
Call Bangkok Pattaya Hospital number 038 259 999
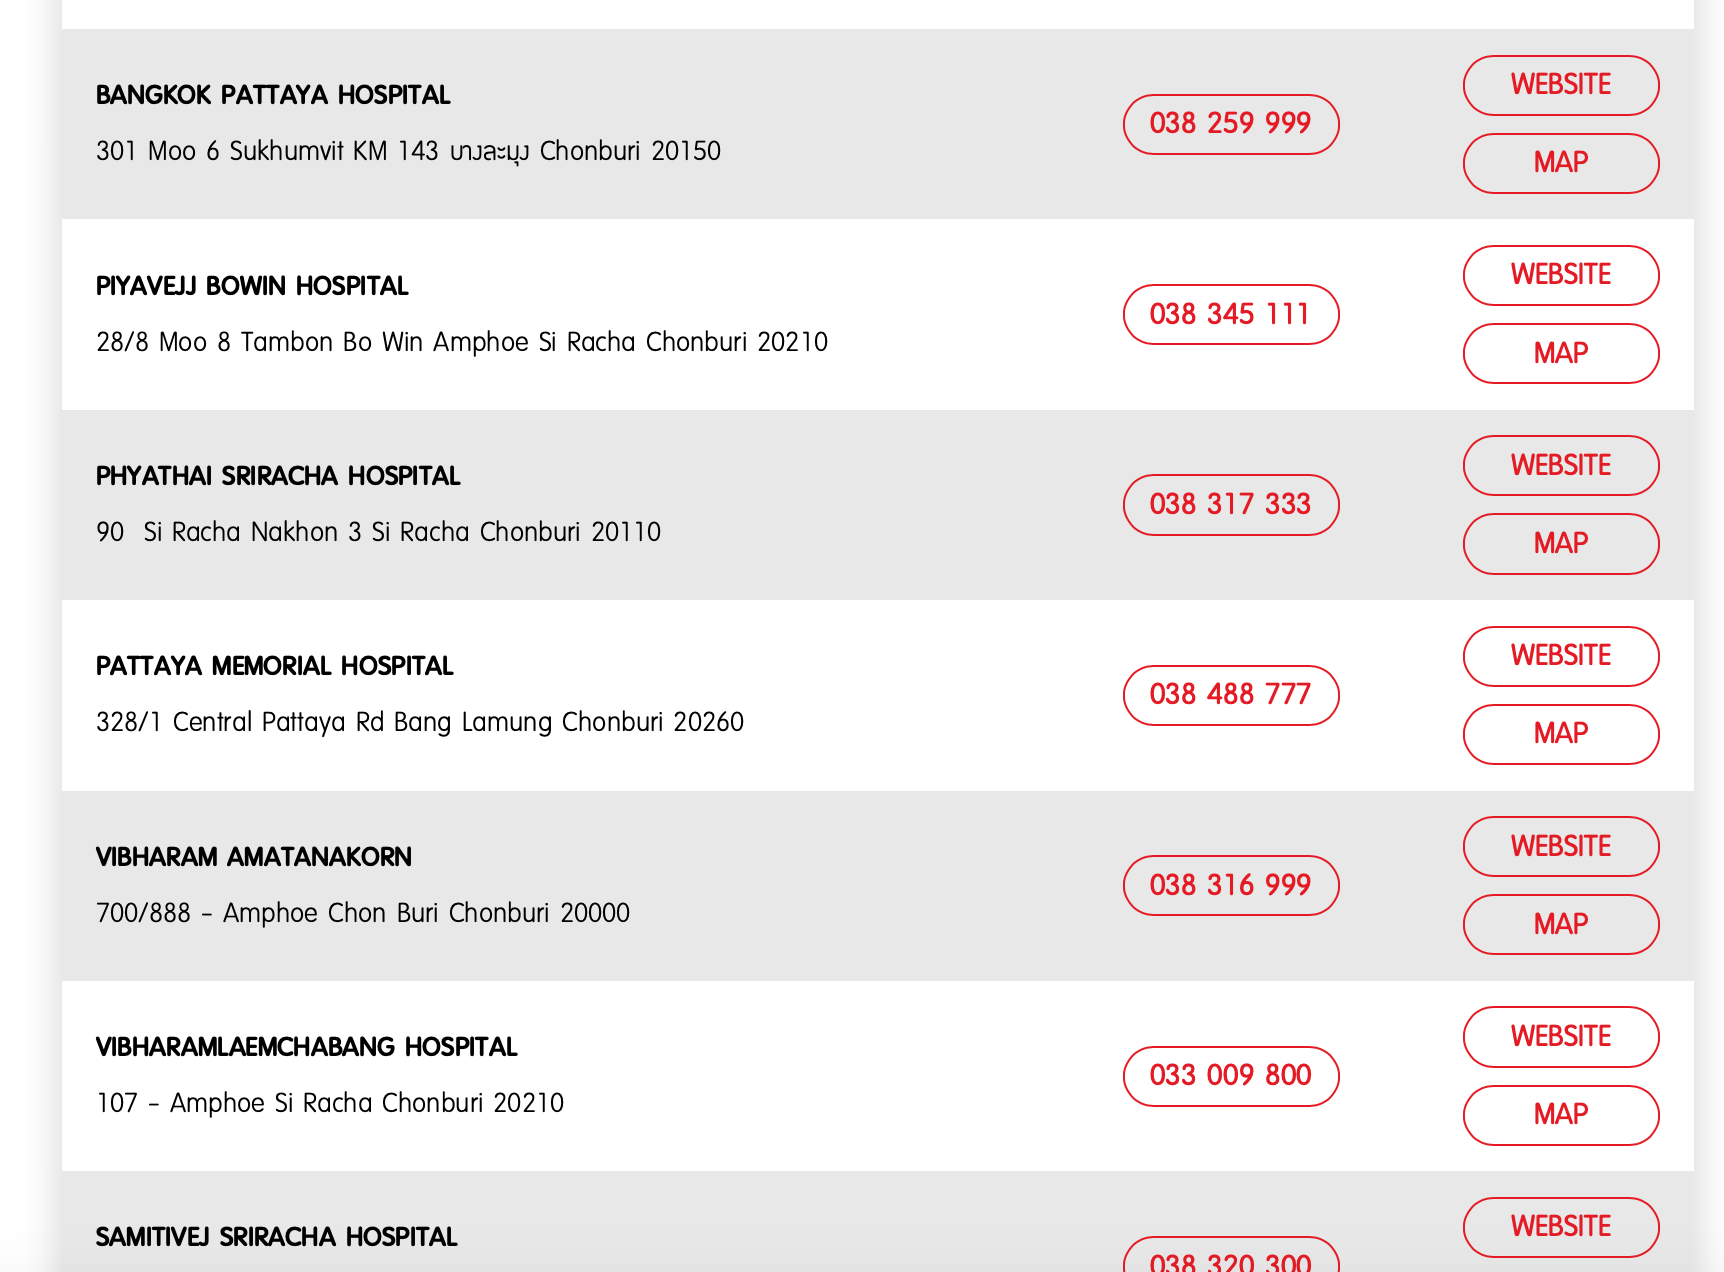(1230, 124)
